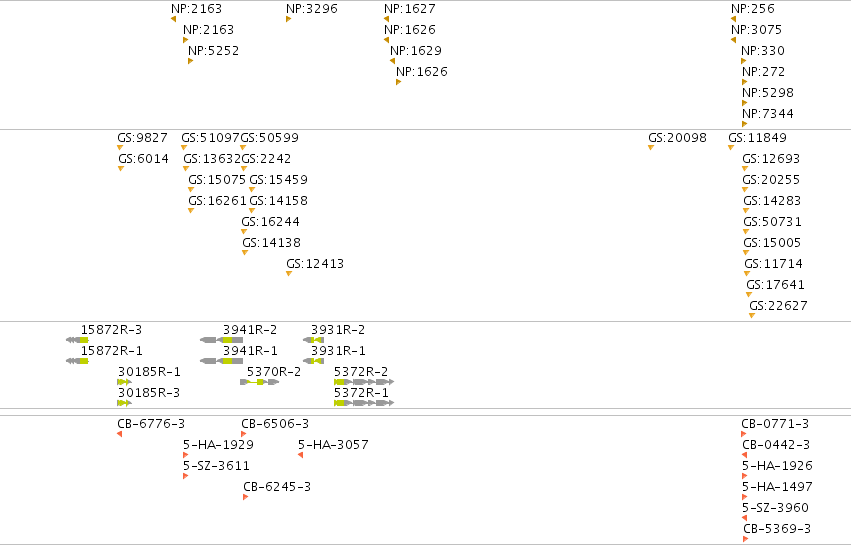This screenshot has width=851, height=545.
Task: Select the CB-6506-3 feature label
Action: (275, 424)
